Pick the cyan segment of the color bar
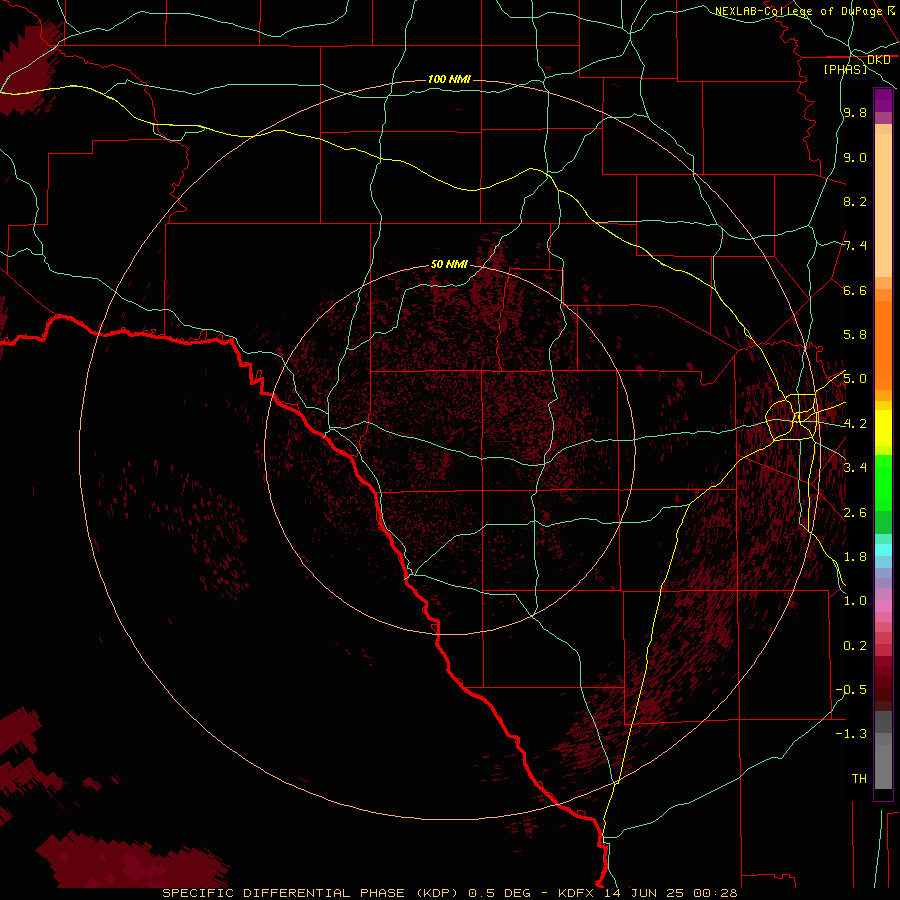 883,550
